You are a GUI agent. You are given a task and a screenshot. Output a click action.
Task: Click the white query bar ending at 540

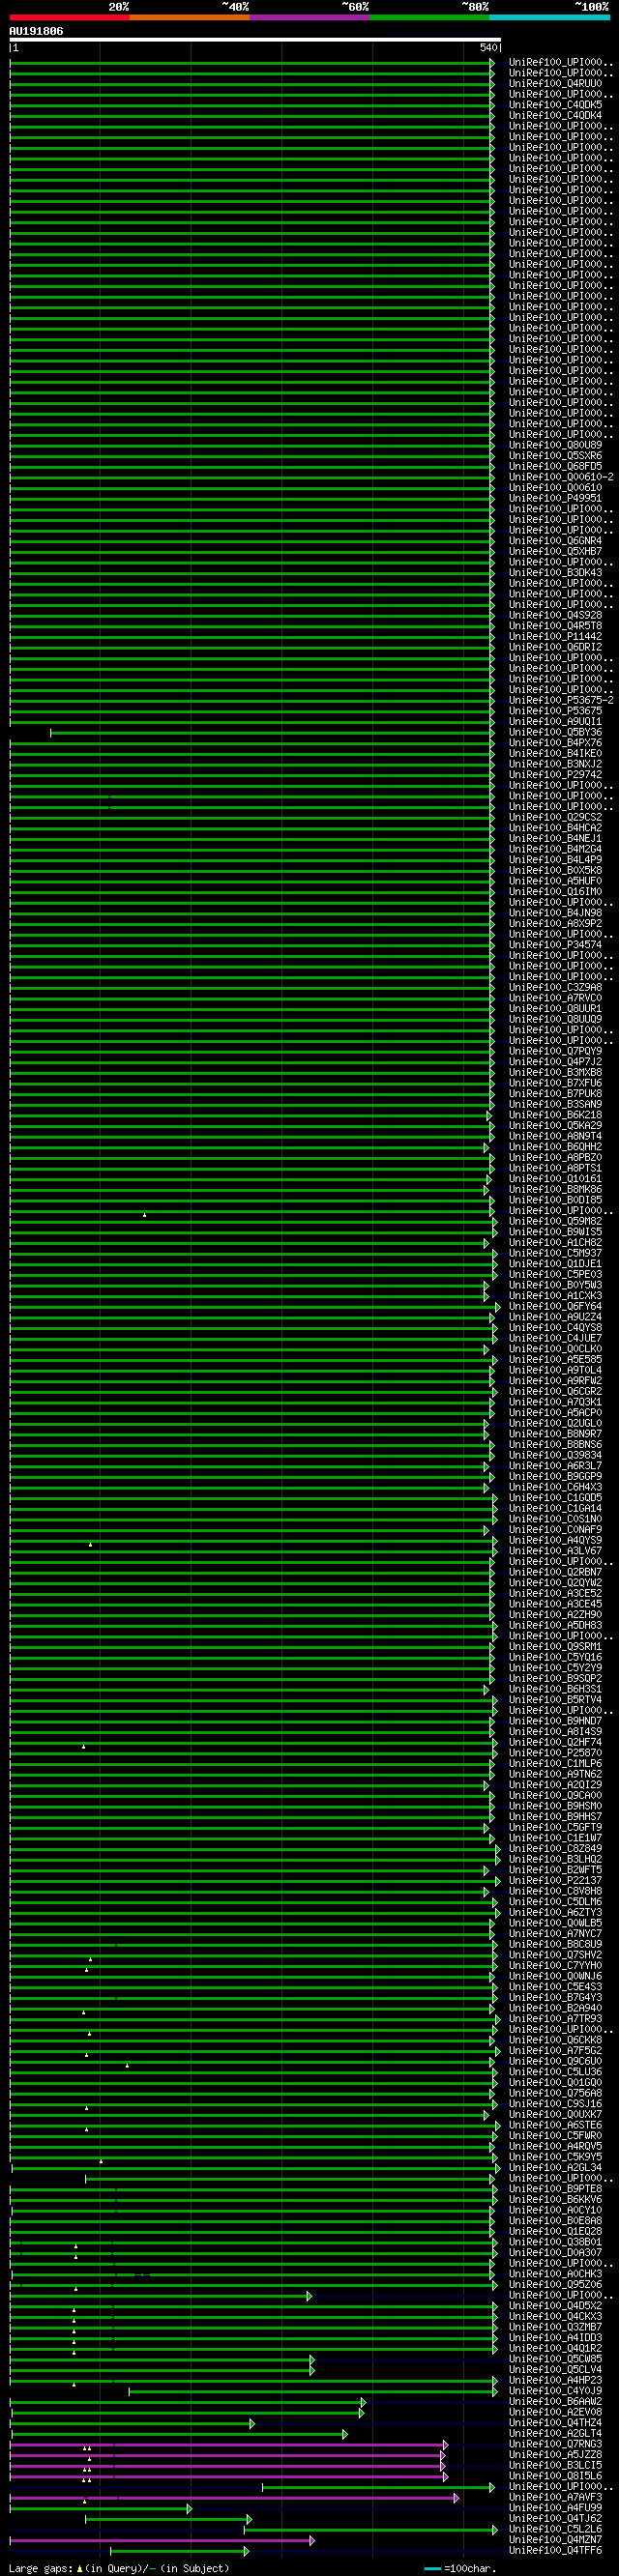[x=255, y=40]
